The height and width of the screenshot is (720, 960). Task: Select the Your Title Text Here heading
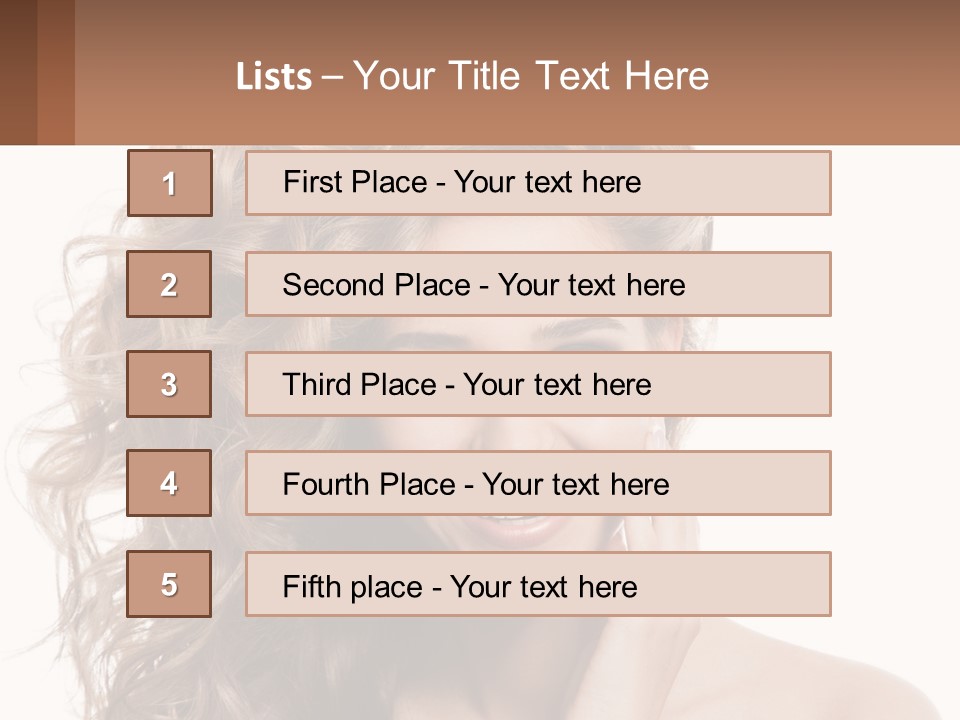point(531,76)
